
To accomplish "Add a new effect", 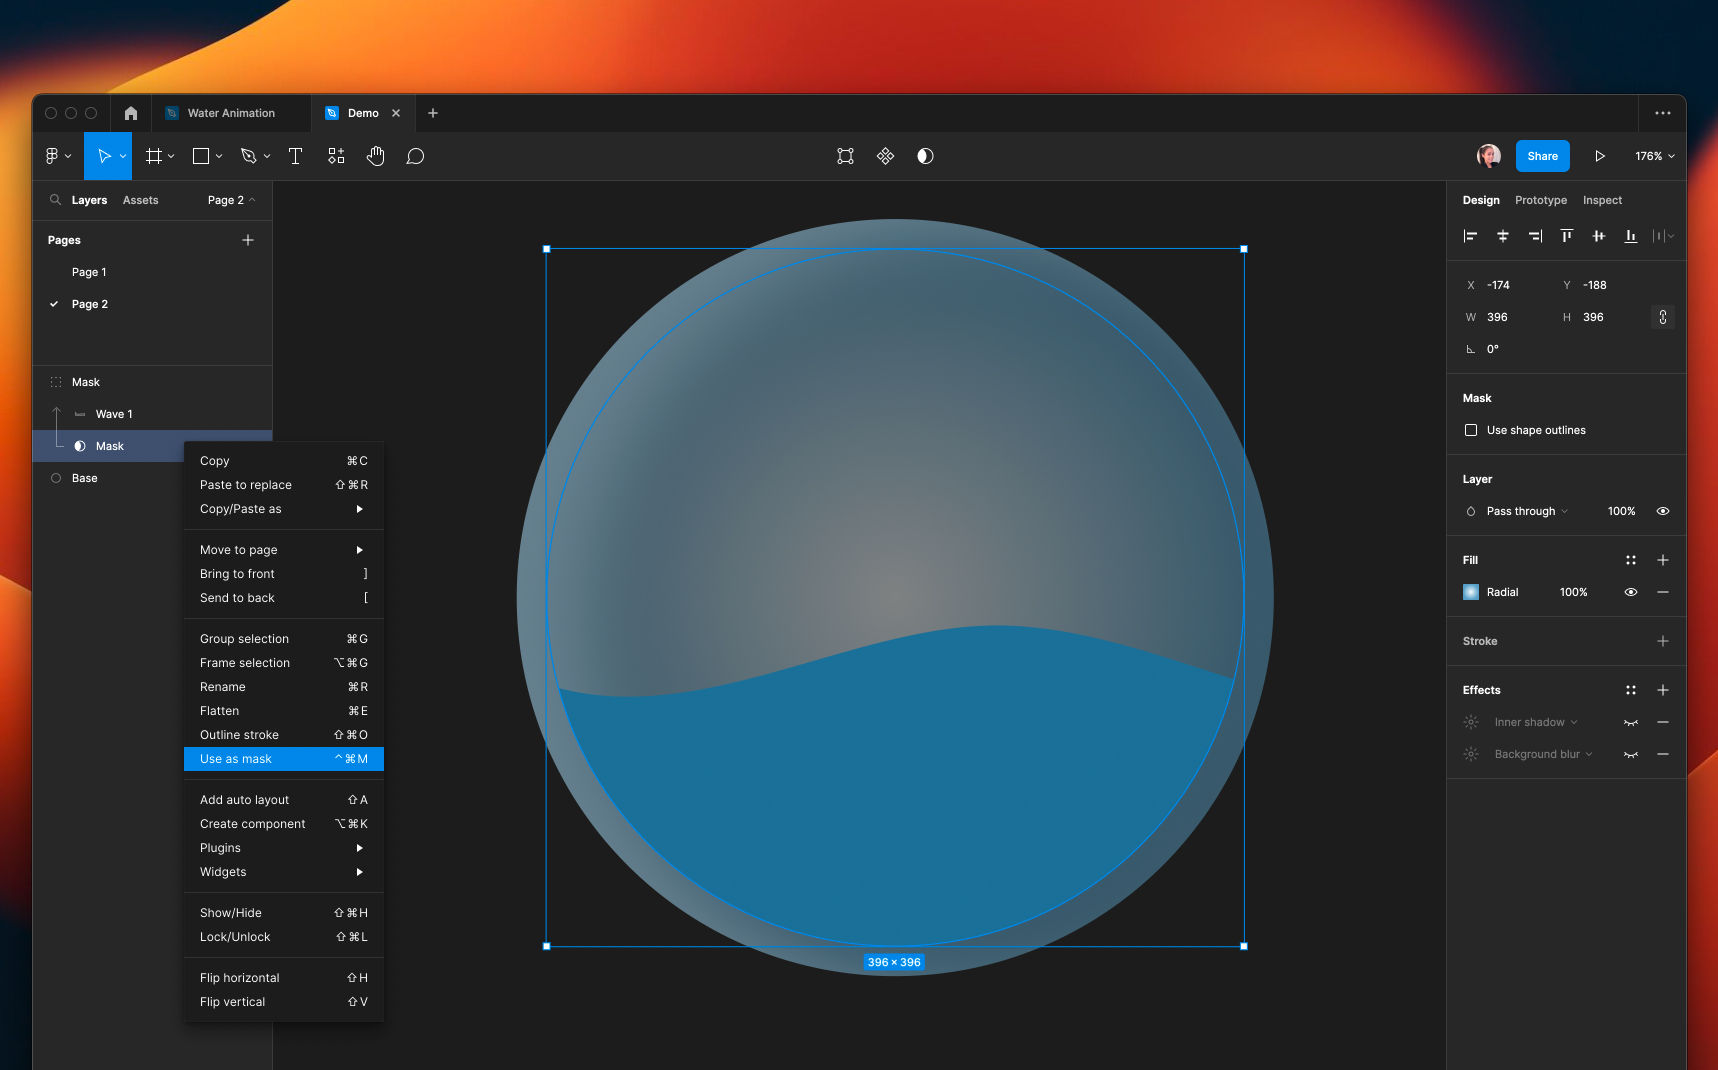I will [1663, 690].
